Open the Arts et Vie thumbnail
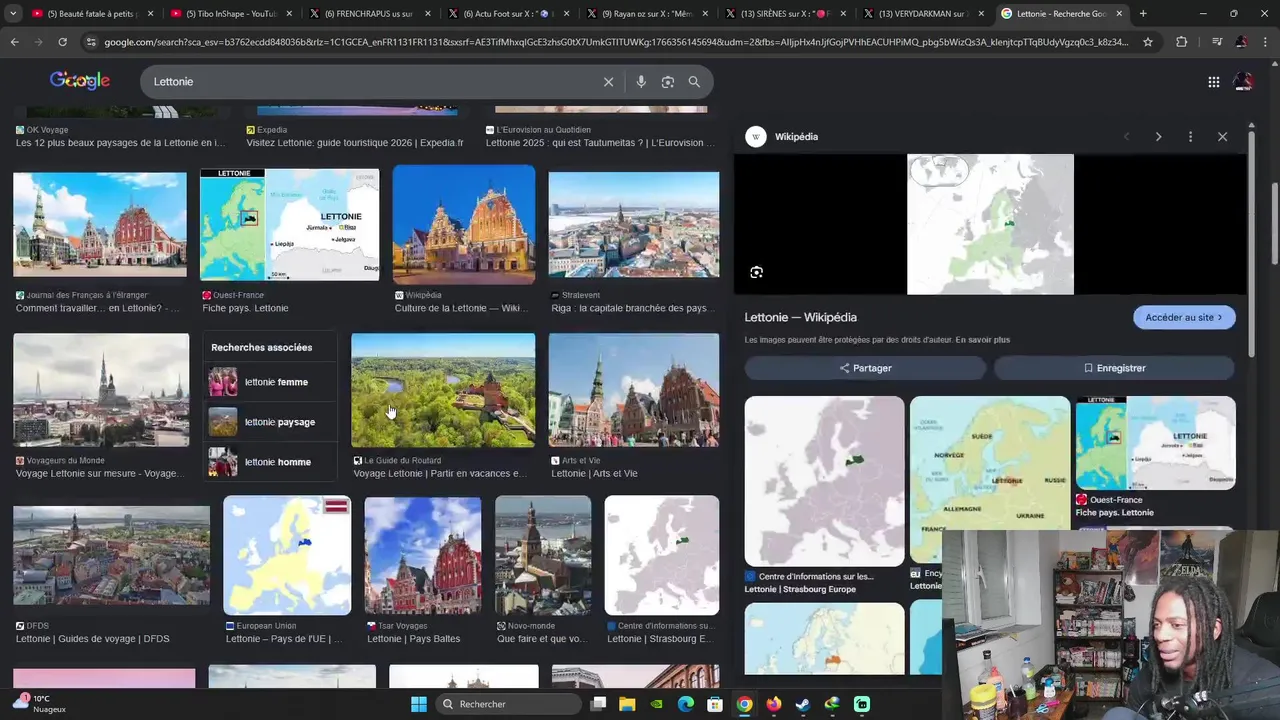This screenshot has width=1280, height=720. pos(634,390)
